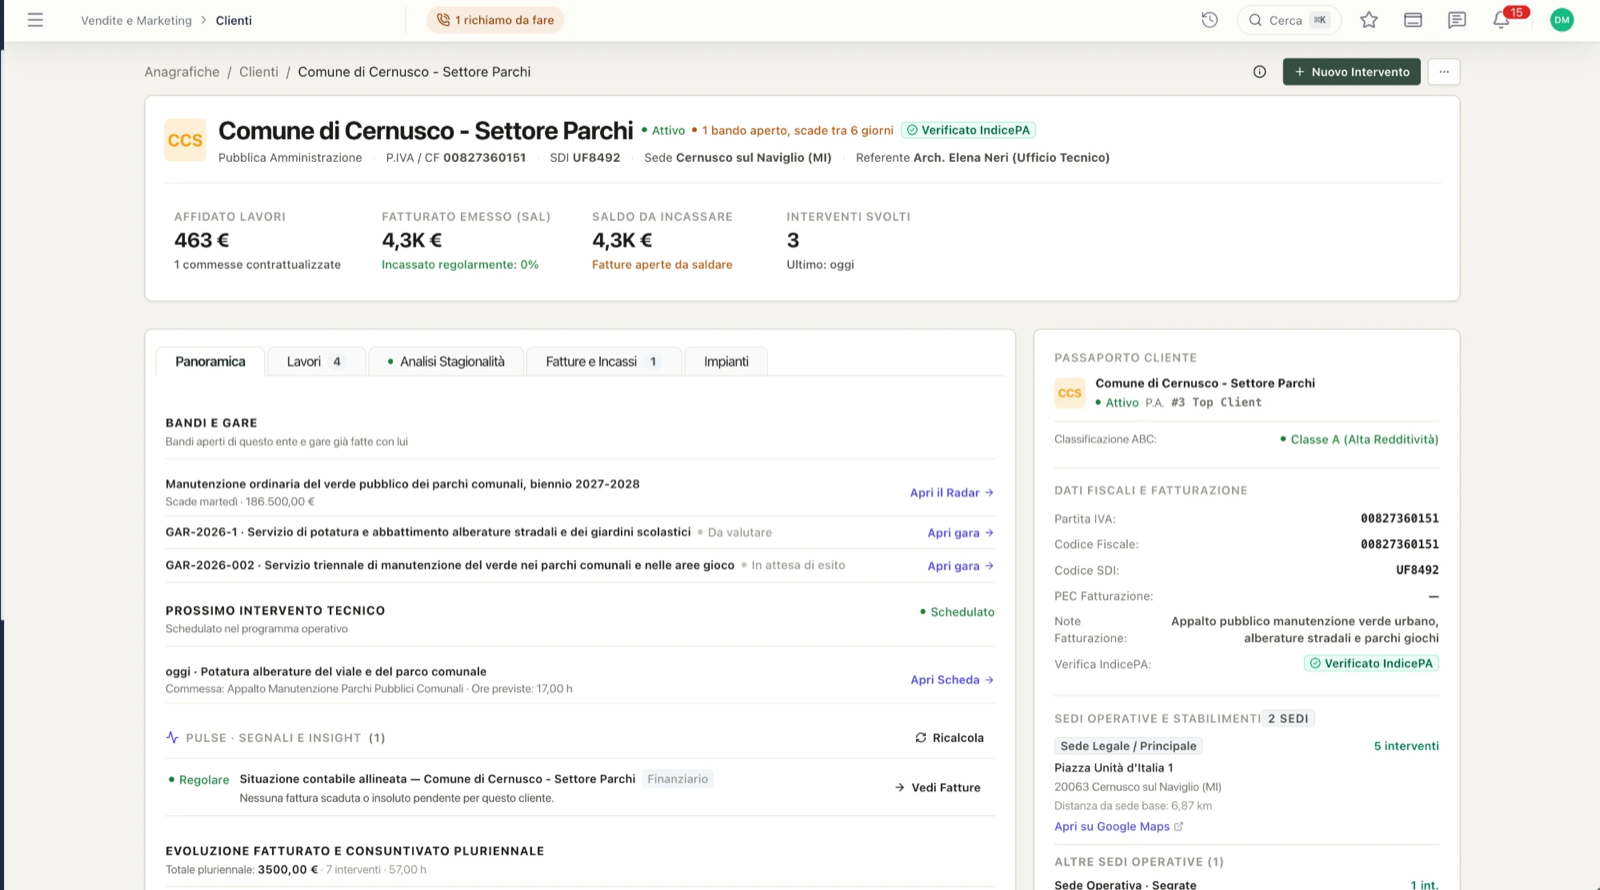
Task: Click the Pulse activity icon
Action: (x=172, y=738)
